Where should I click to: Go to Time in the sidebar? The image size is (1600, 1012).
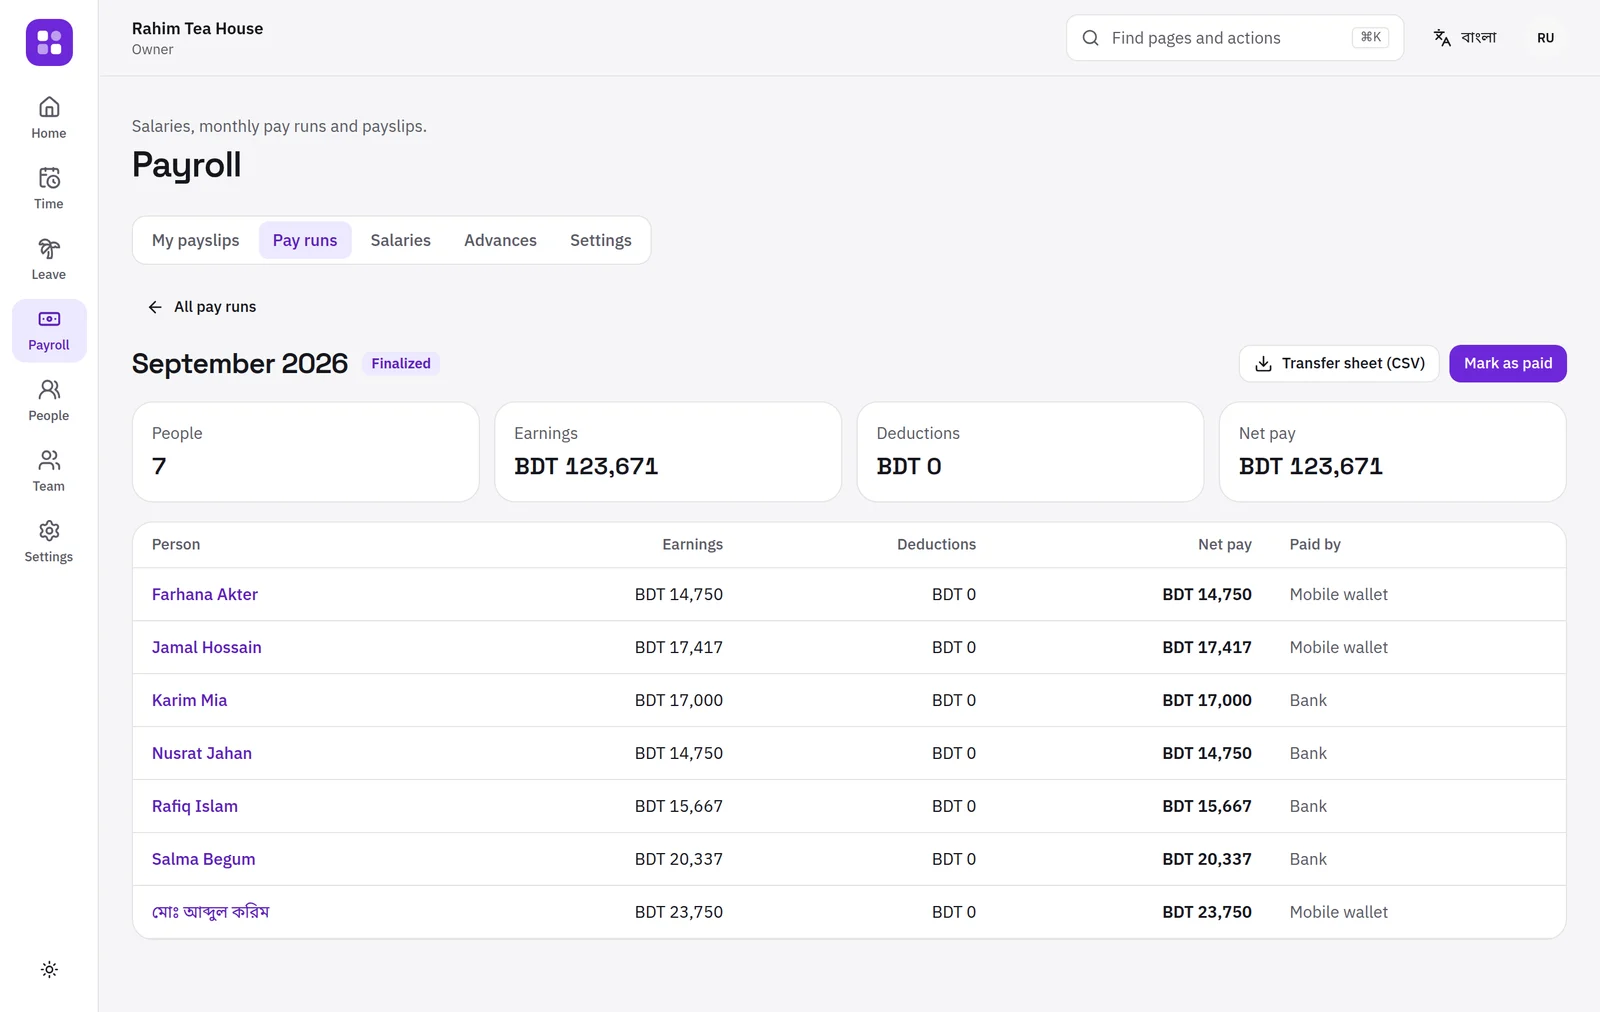pos(49,188)
